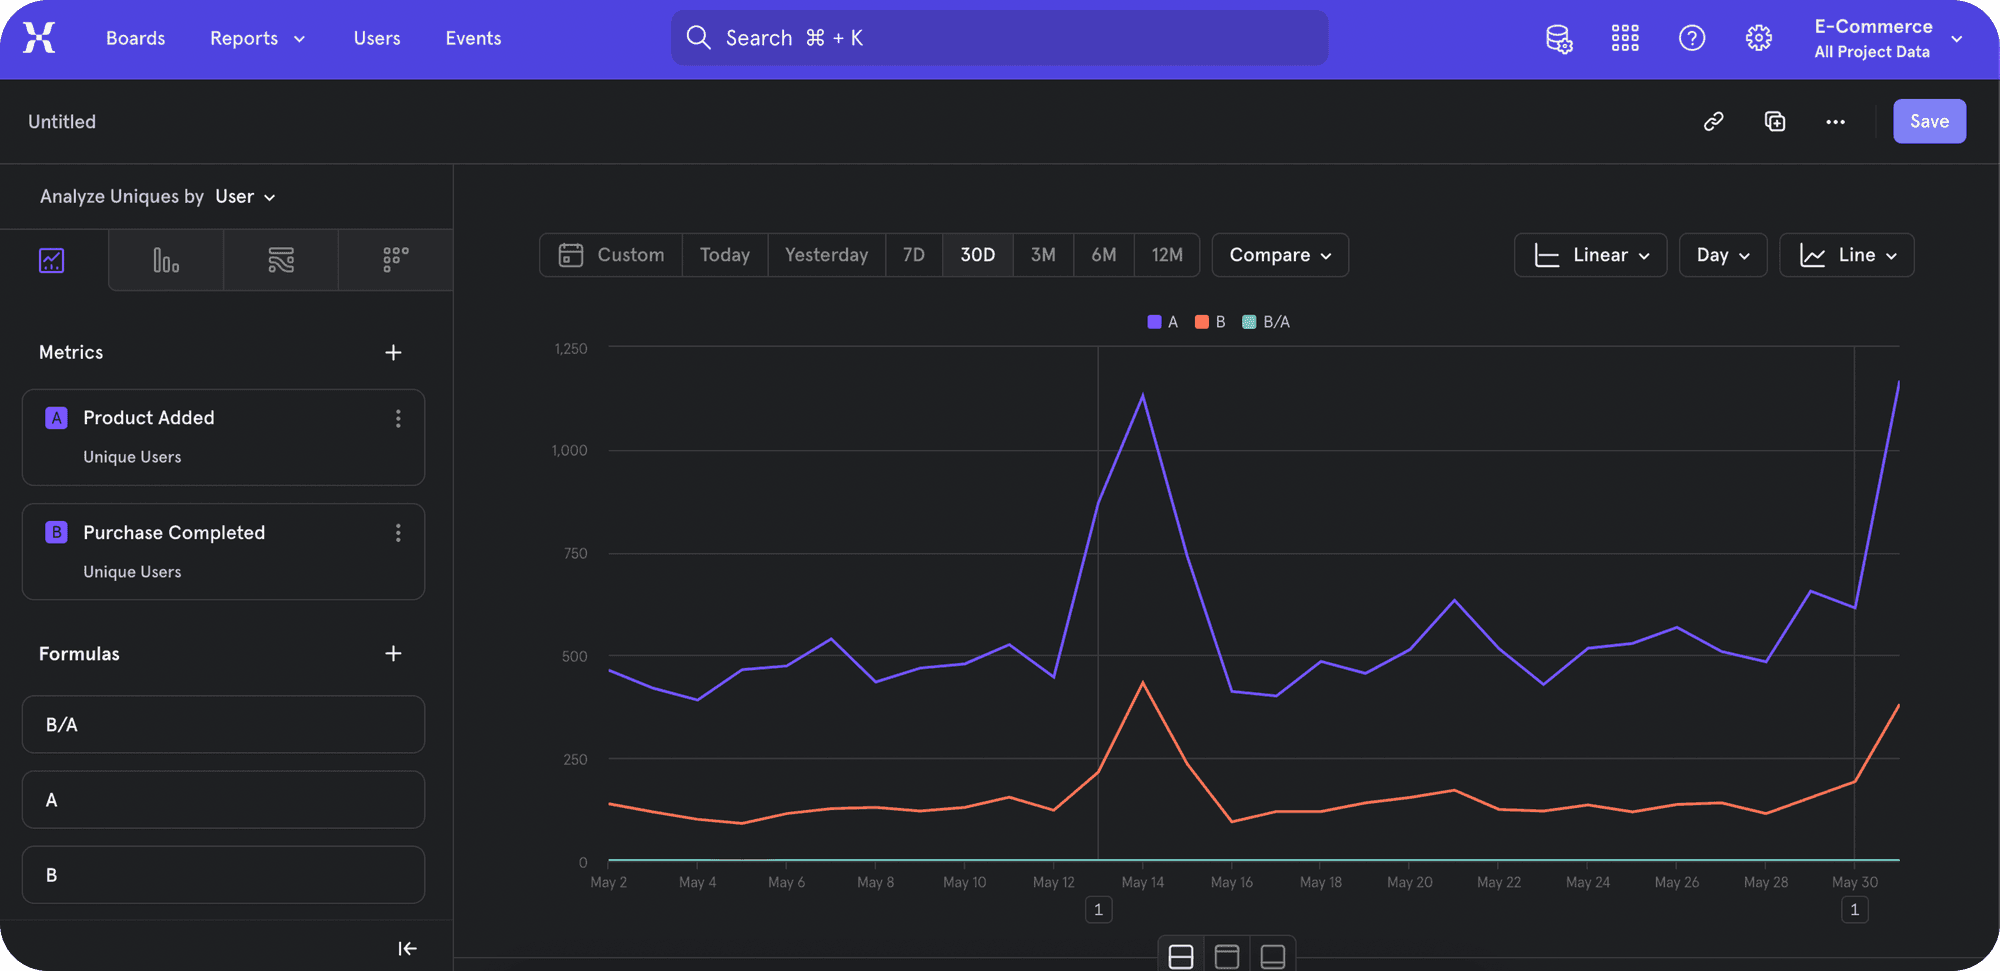The width and height of the screenshot is (2000, 971).
Task: Click the search input field
Action: click(1000, 38)
